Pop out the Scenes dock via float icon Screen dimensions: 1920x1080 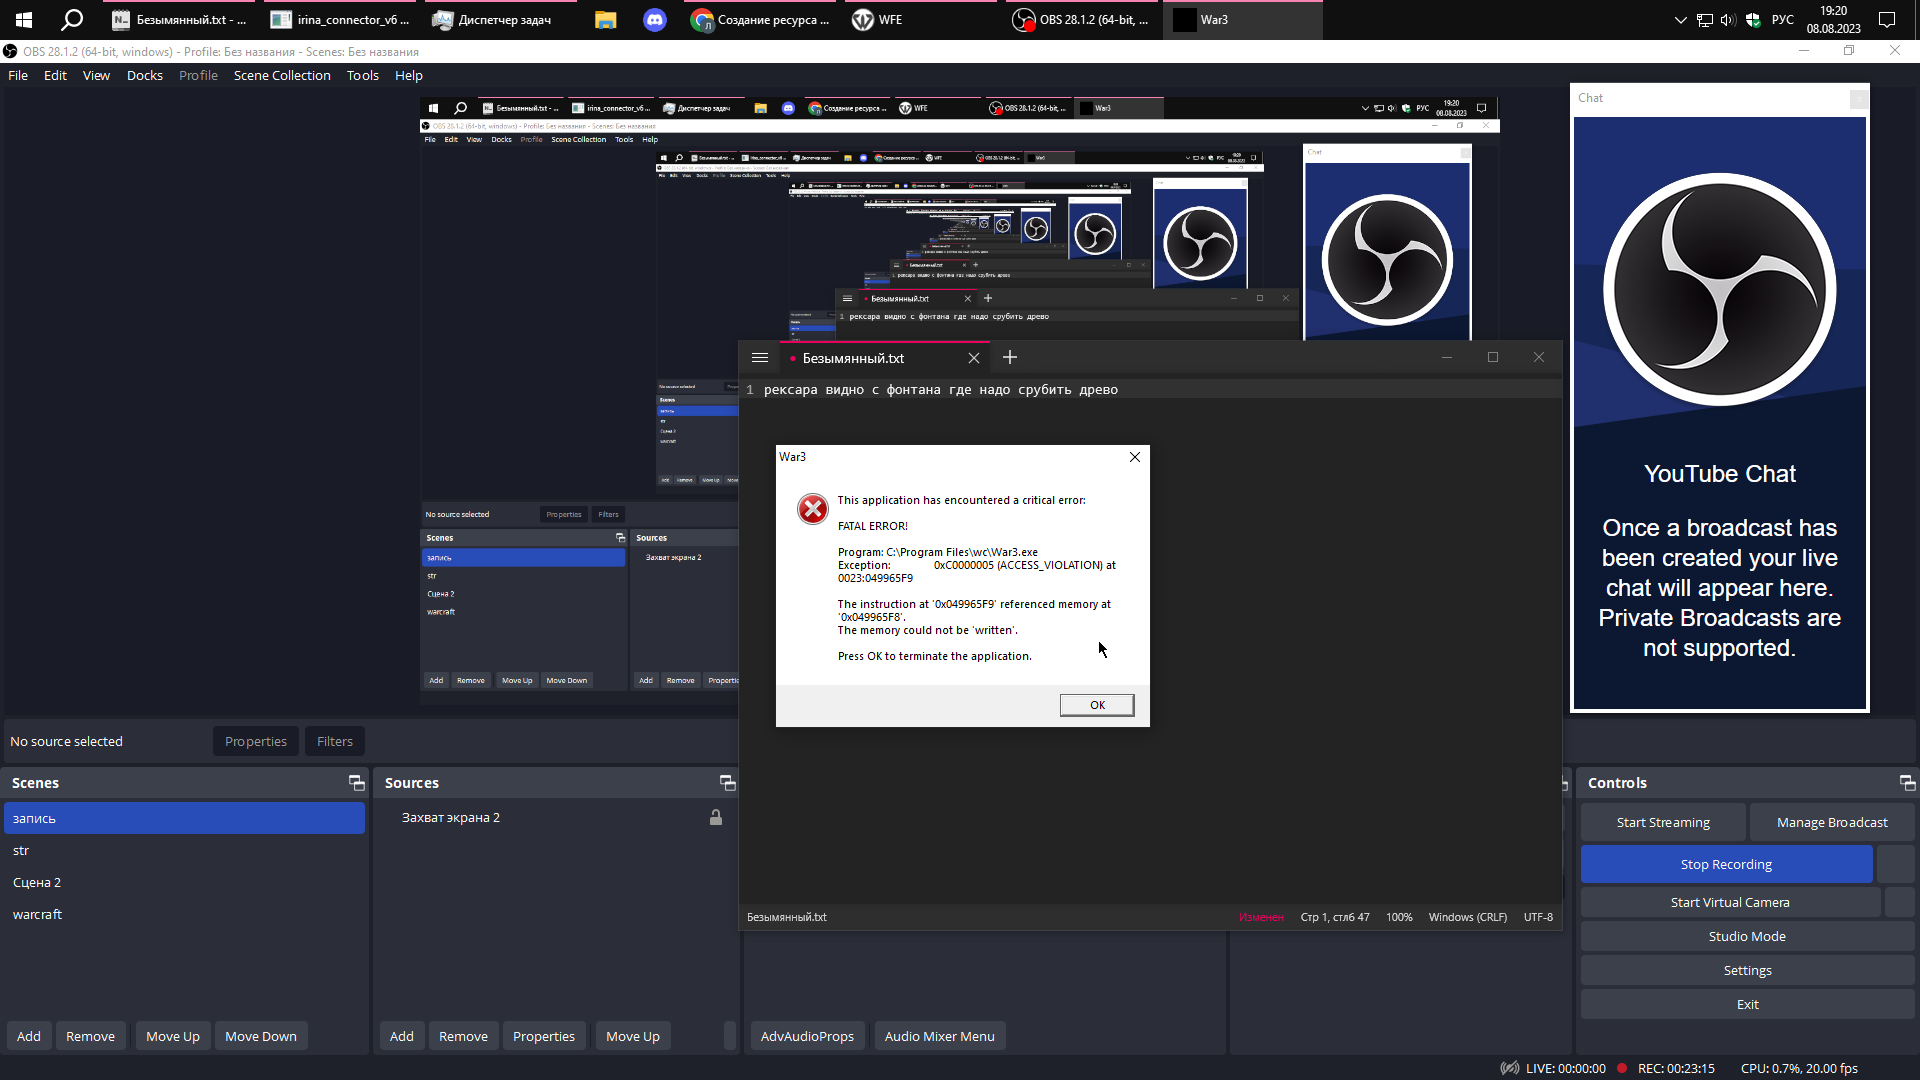pyautogui.click(x=356, y=783)
